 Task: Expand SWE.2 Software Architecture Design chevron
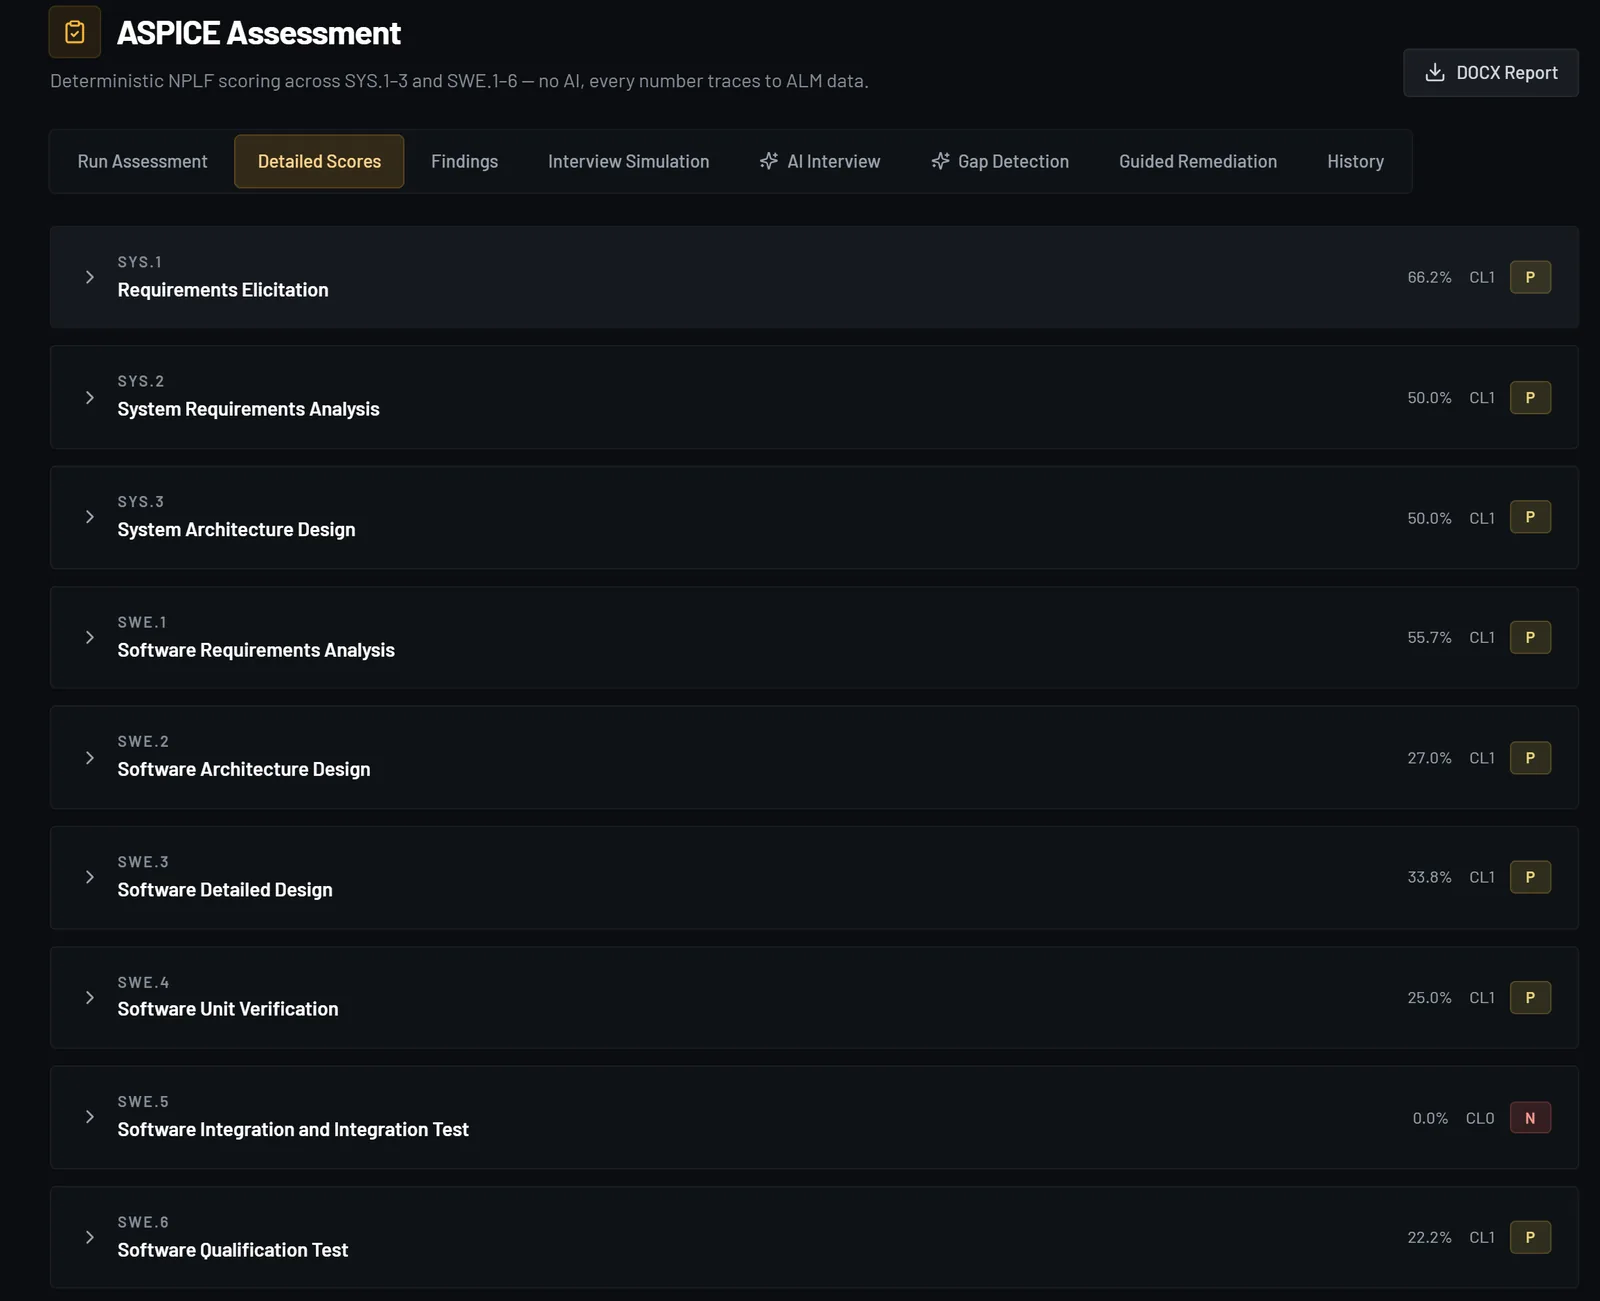click(90, 757)
